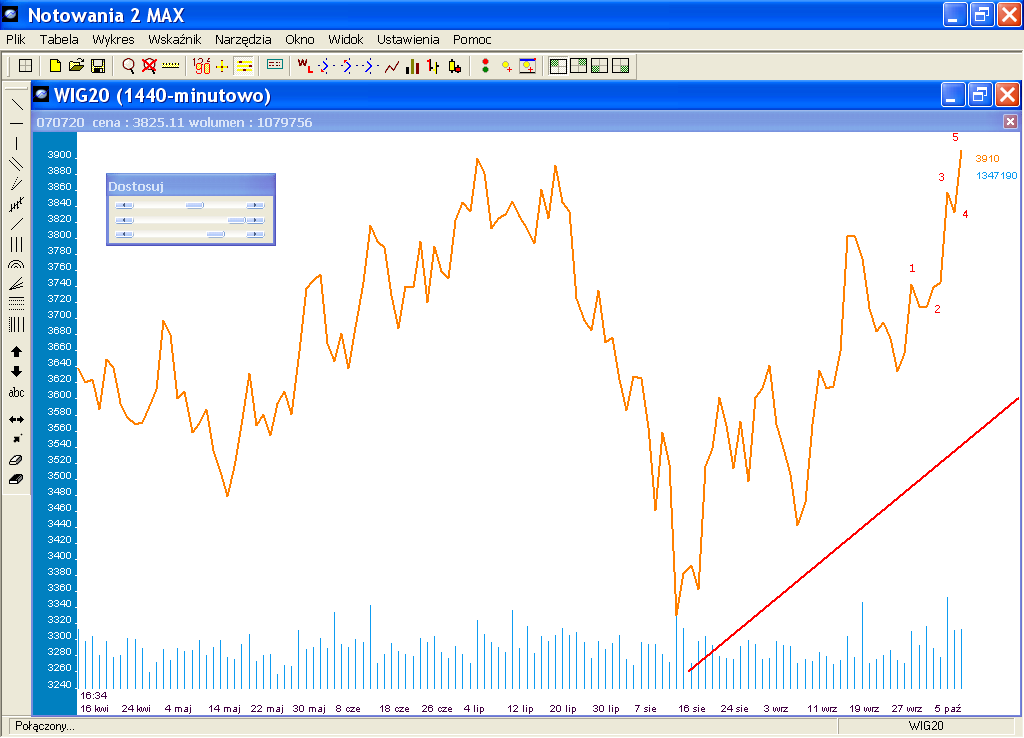Click the red WL toolbar icon

(x=305, y=65)
